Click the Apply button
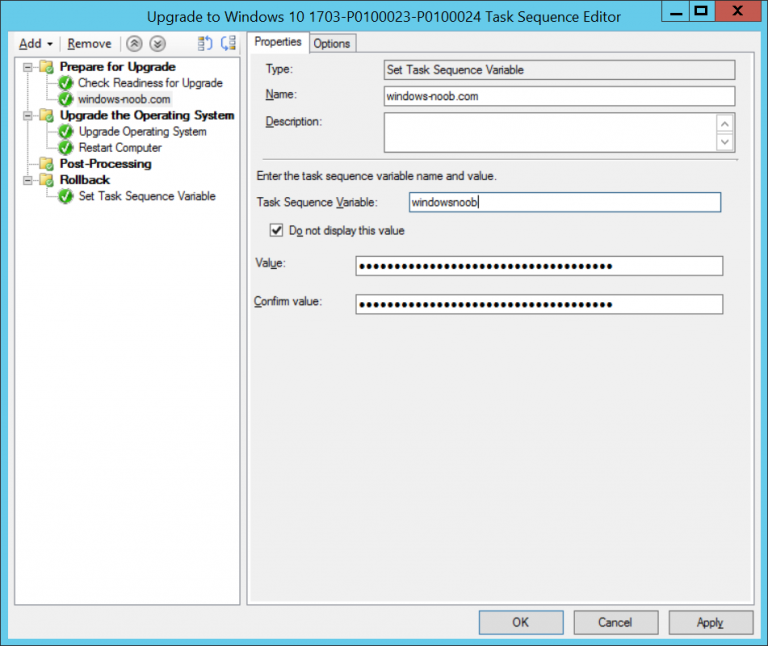Viewport: 768px width, 646px height. pos(710,622)
